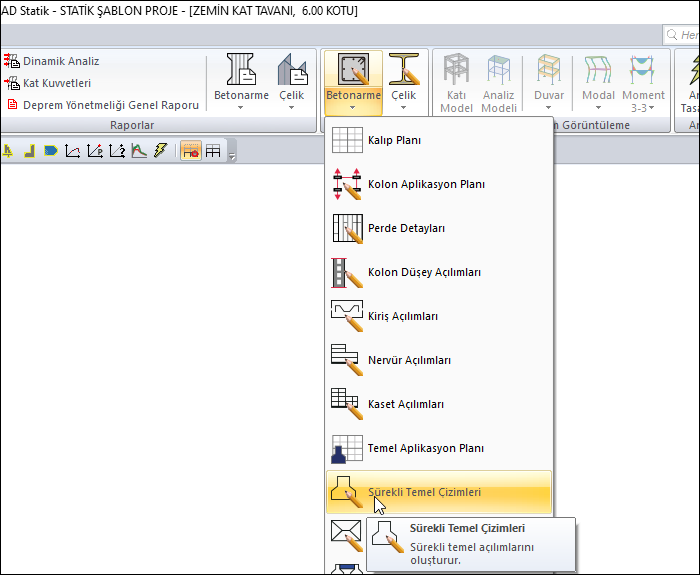Click the Temel Aplikasyon Planı icon
The height and width of the screenshot is (575, 700).
(x=346, y=448)
